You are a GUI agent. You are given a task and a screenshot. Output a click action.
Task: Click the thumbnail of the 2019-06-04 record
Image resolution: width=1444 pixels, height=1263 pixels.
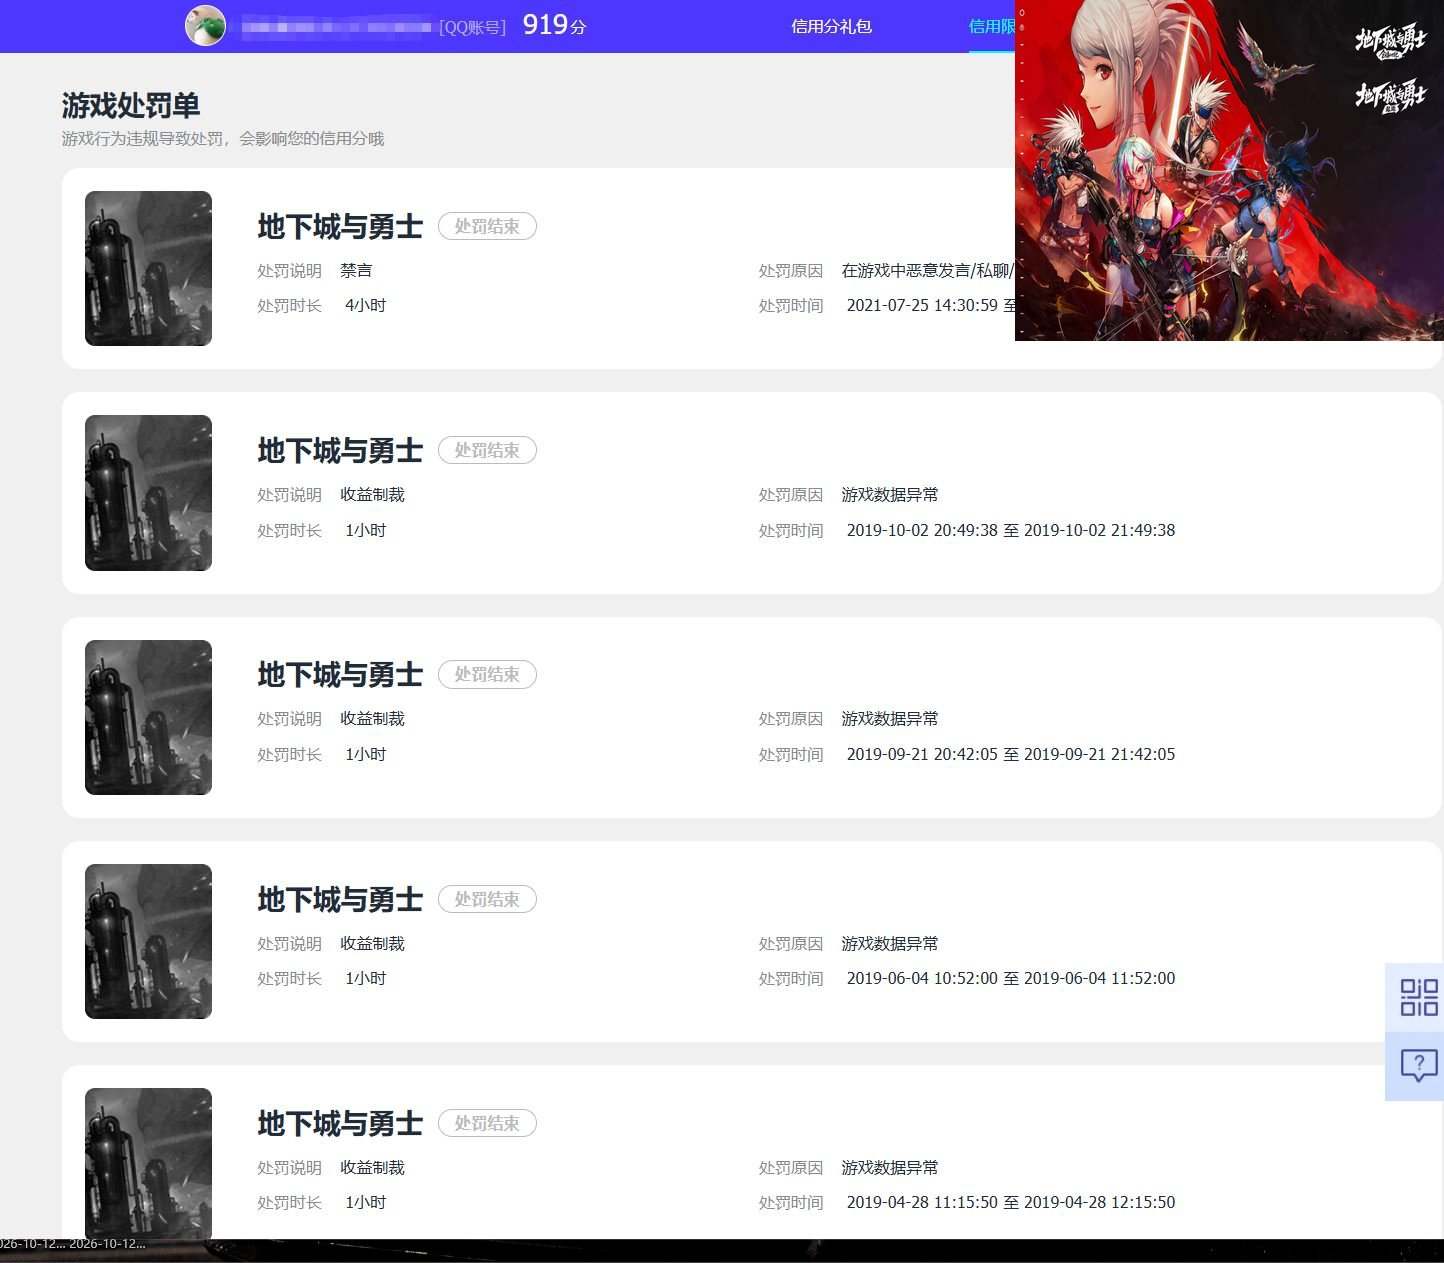[148, 941]
